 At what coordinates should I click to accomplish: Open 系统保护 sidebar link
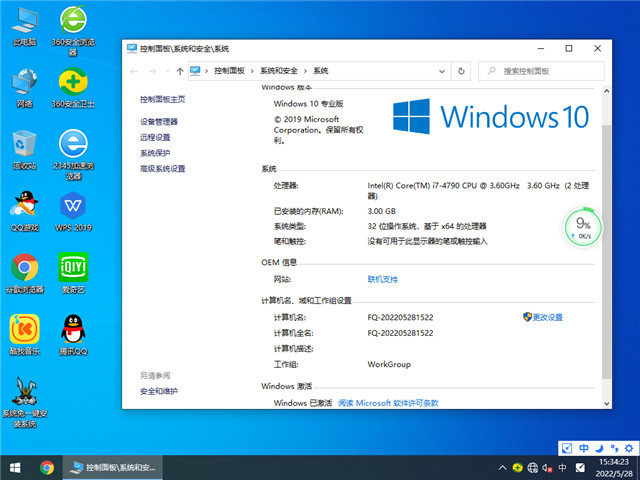click(155, 153)
